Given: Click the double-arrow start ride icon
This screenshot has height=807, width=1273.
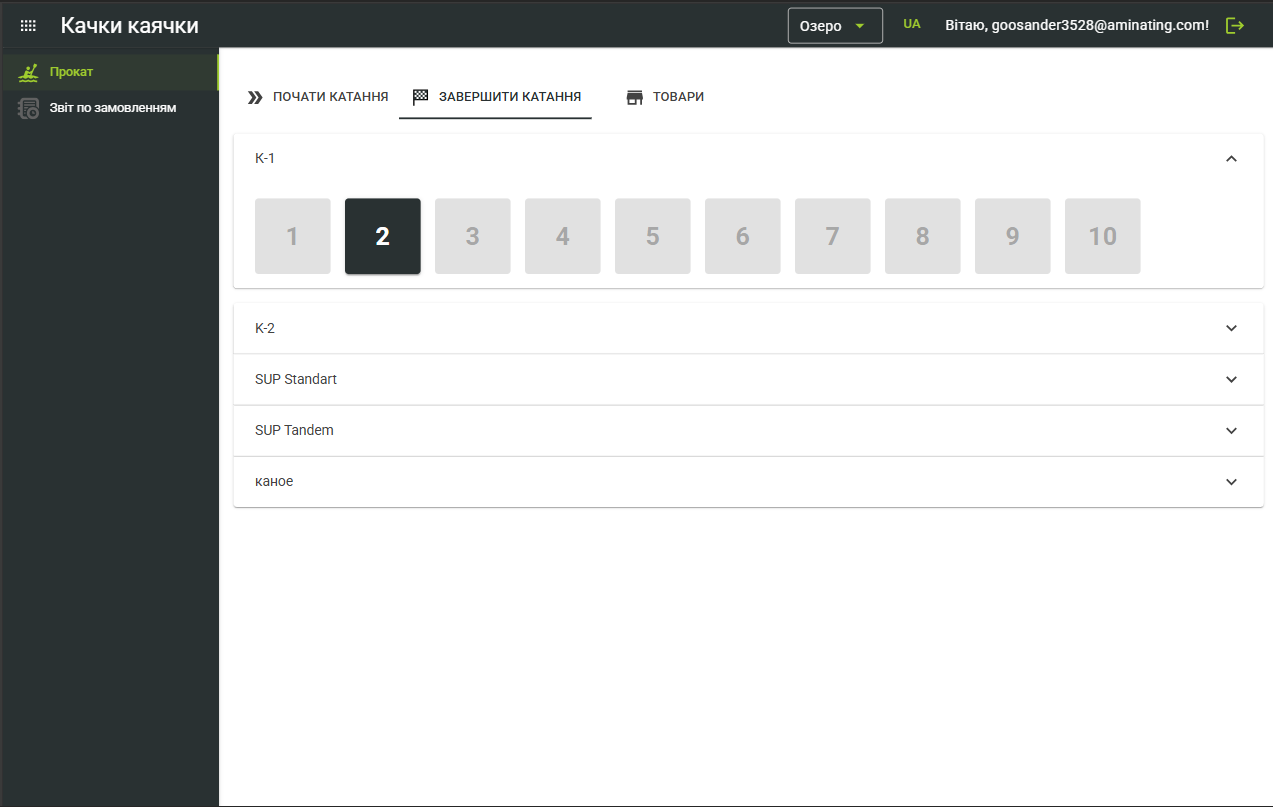Looking at the screenshot, I should (x=255, y=97).
